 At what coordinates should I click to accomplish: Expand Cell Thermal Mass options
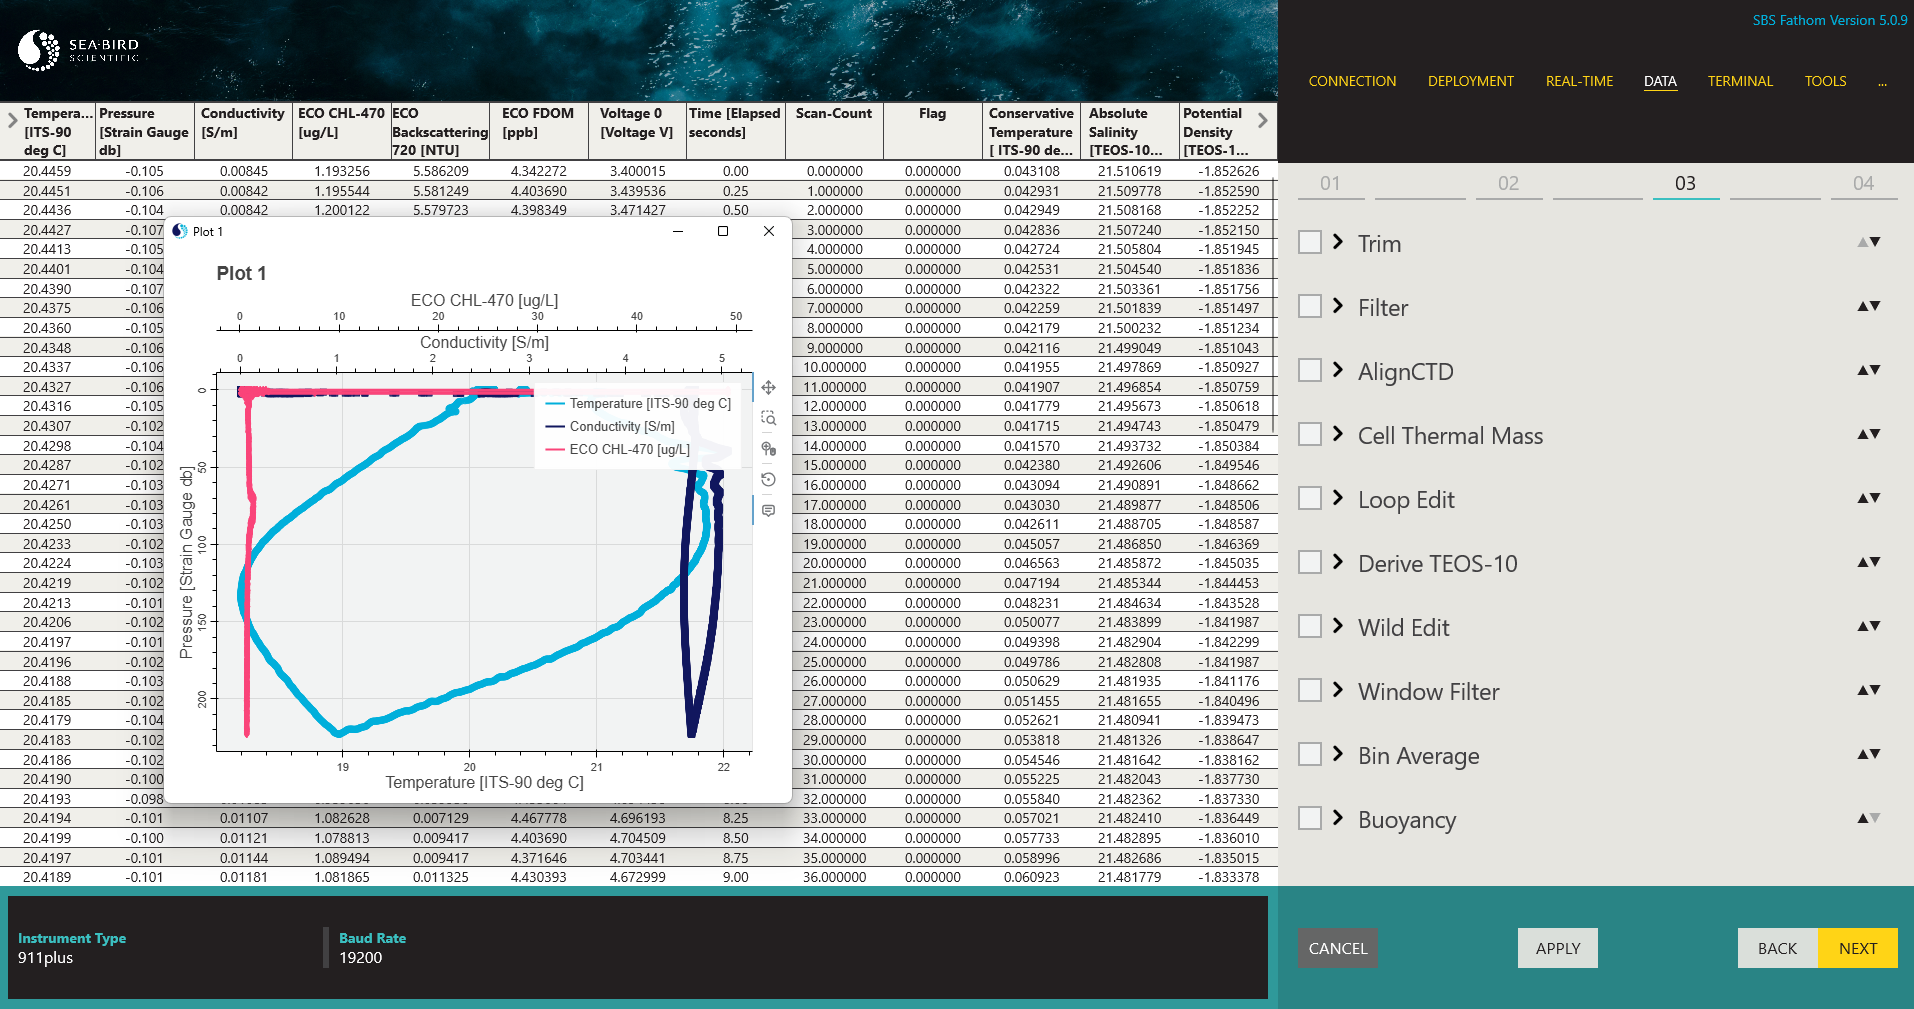tap(1338, 434)
